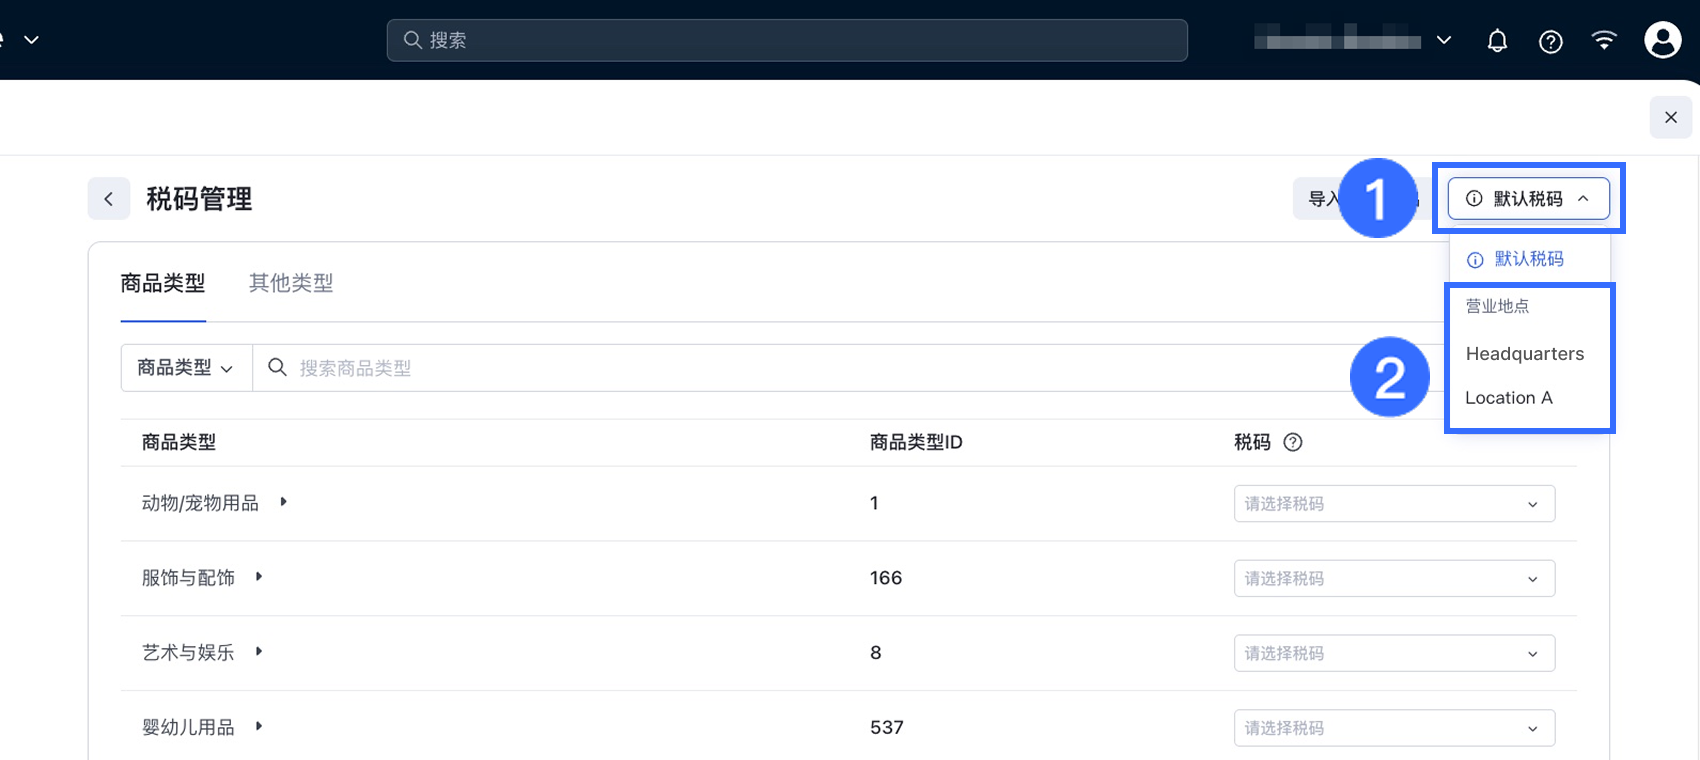
Task: Expand the 艺术与娱乐 category row
Action: [259, 652]
